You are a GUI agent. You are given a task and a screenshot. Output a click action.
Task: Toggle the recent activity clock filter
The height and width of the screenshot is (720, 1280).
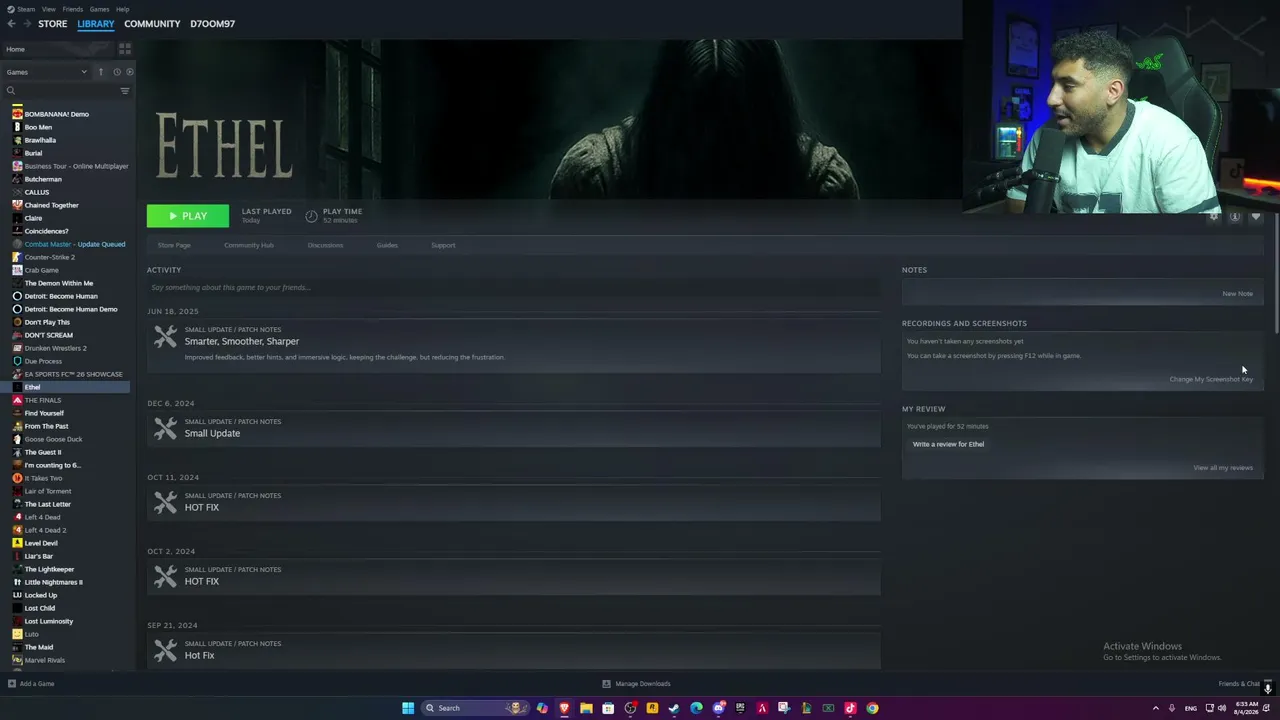click(x=116, y=72)
